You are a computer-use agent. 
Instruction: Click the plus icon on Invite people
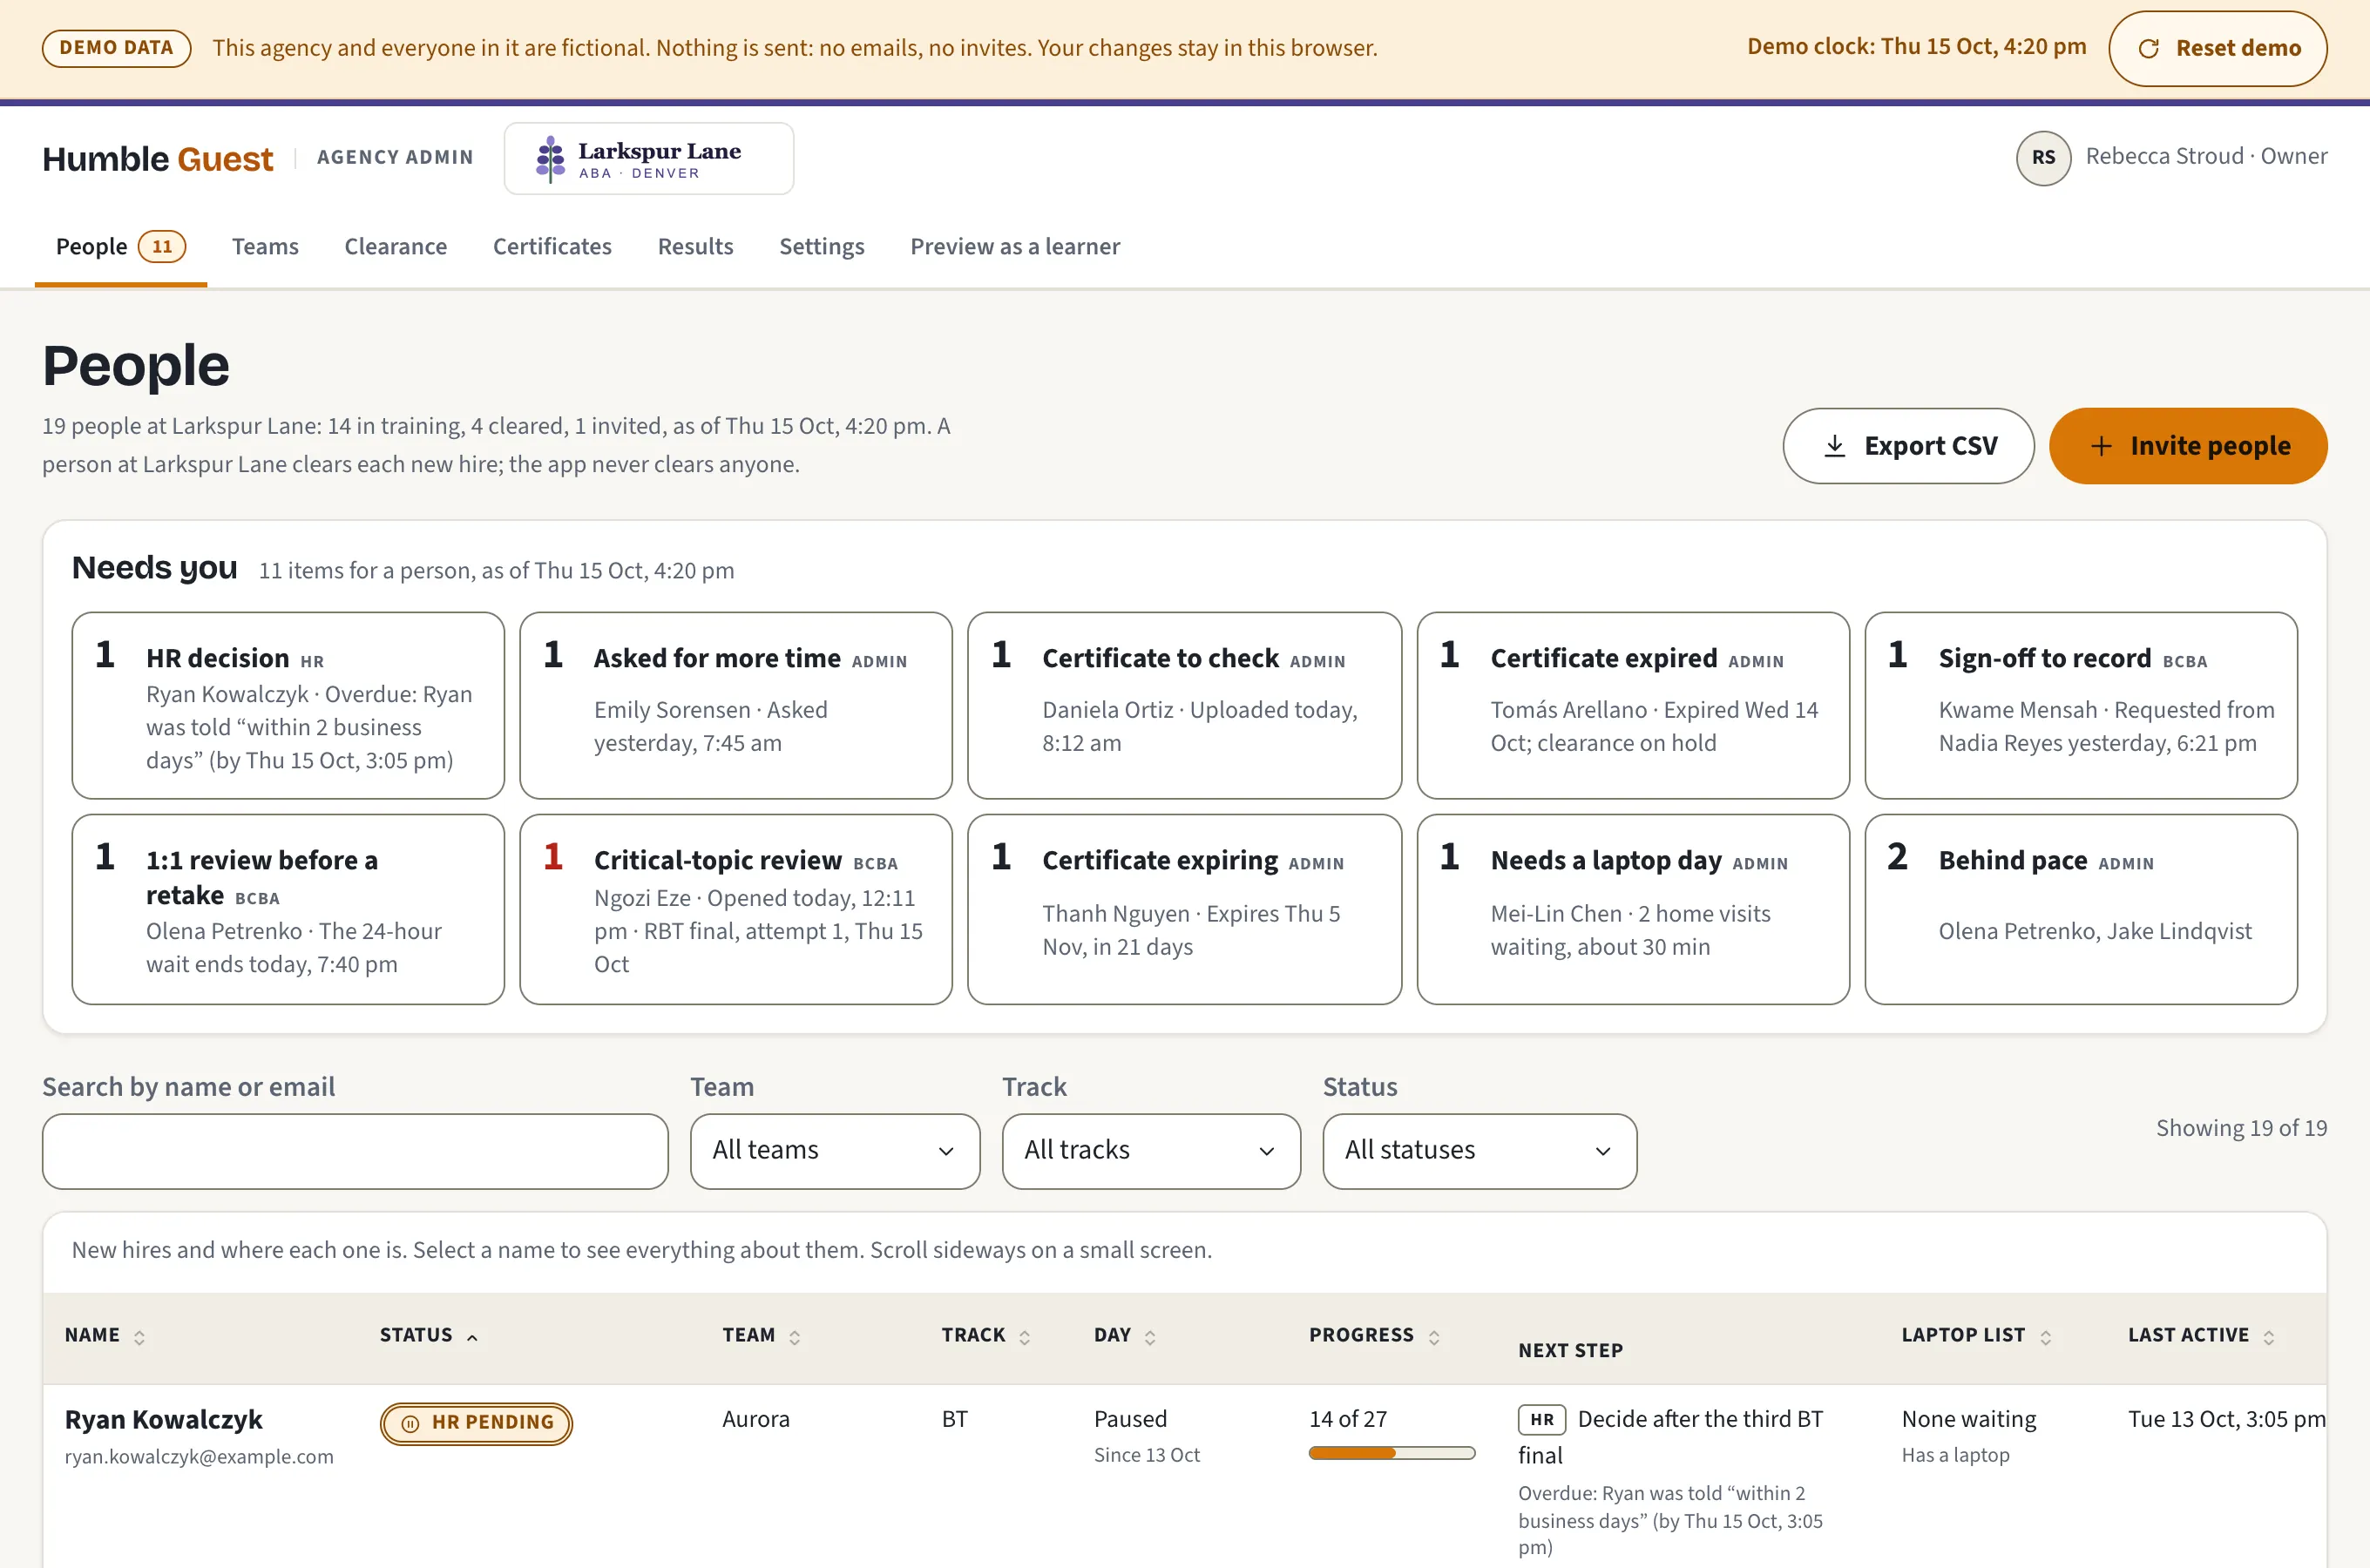coord(2101,446)
